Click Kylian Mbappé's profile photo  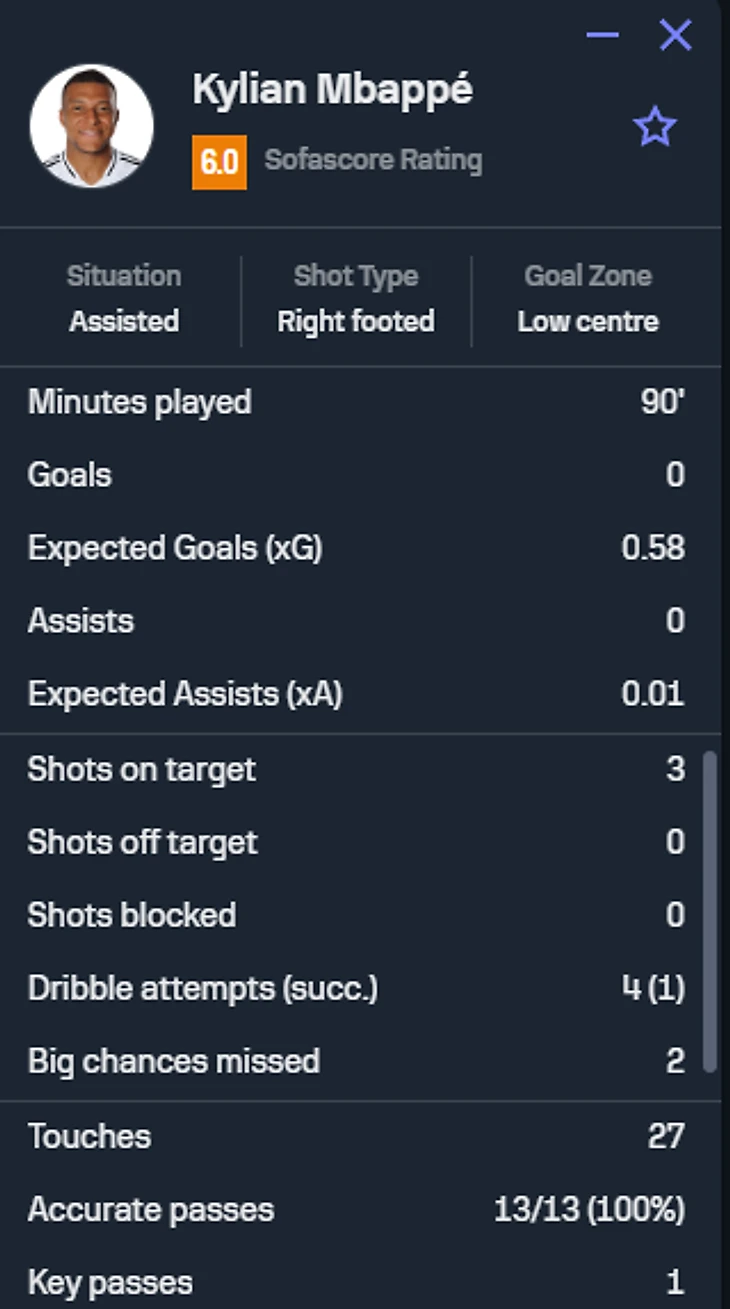(x=92, y=127)
